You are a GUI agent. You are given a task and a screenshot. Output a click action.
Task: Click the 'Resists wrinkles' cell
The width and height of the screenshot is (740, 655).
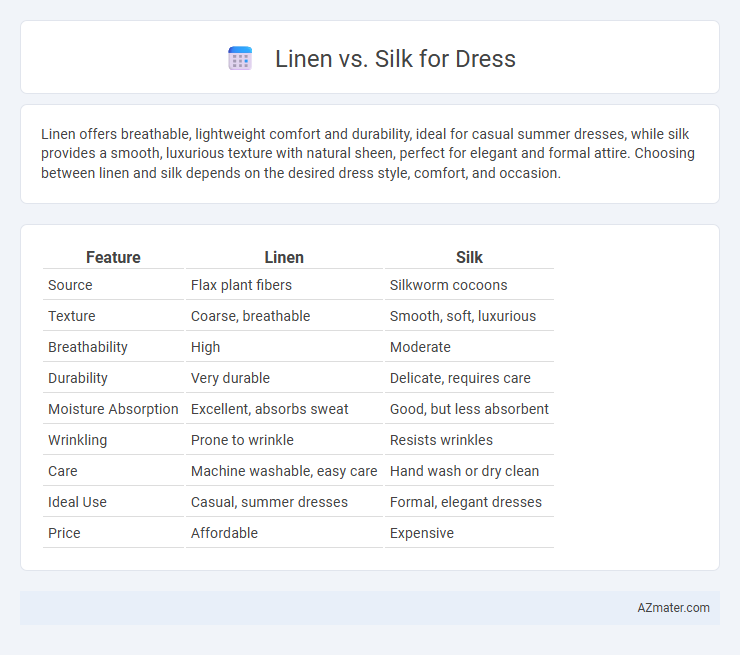pyautogui.click(x=469, y=440)
